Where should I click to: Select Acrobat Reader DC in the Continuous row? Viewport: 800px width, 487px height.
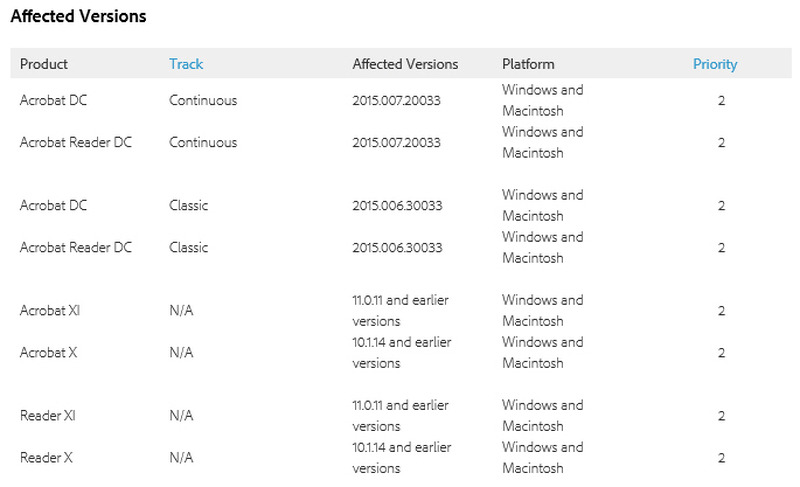coord(76,143)
